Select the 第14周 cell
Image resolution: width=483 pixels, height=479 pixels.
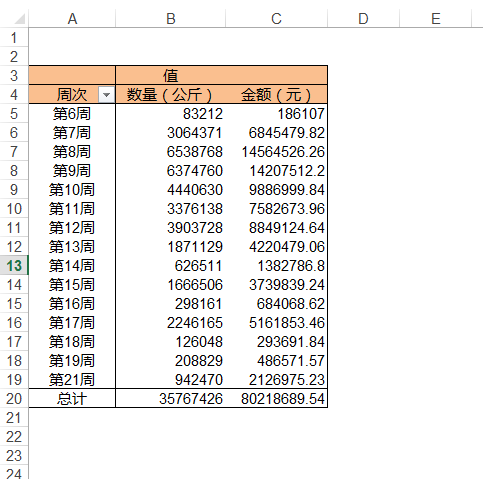[x=72, y=266]
